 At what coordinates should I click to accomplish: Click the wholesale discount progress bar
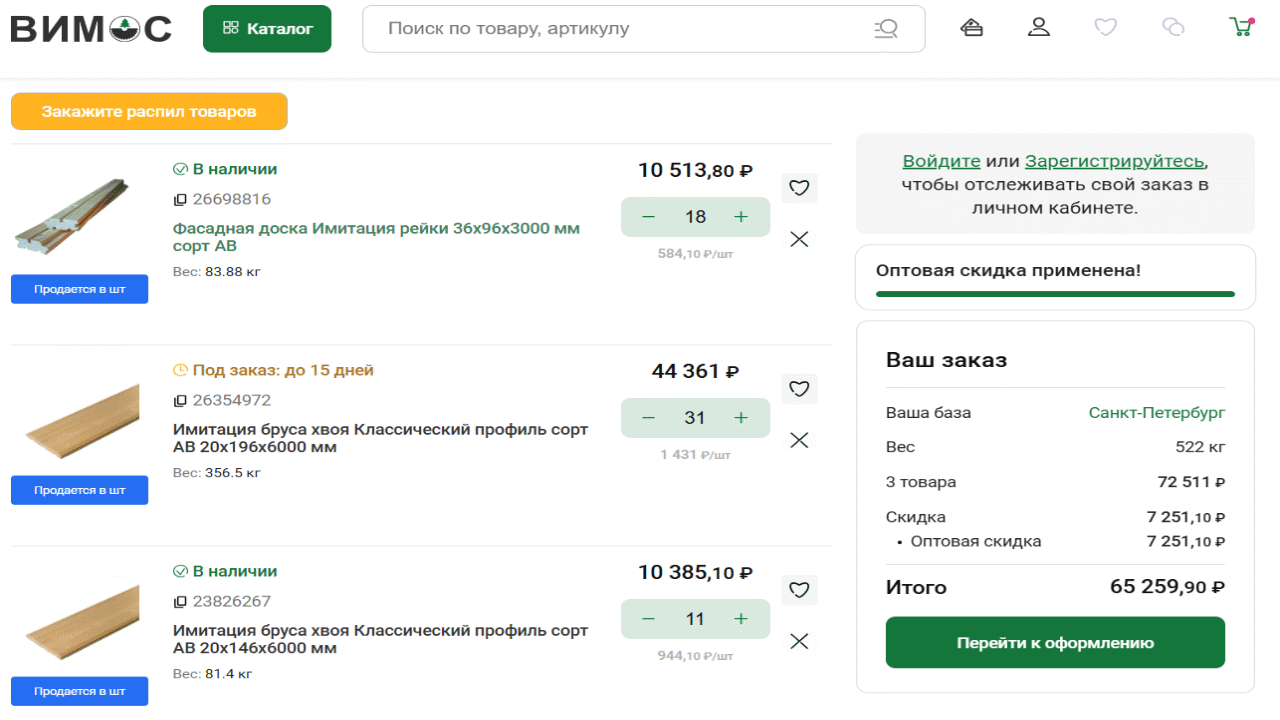1055,294
